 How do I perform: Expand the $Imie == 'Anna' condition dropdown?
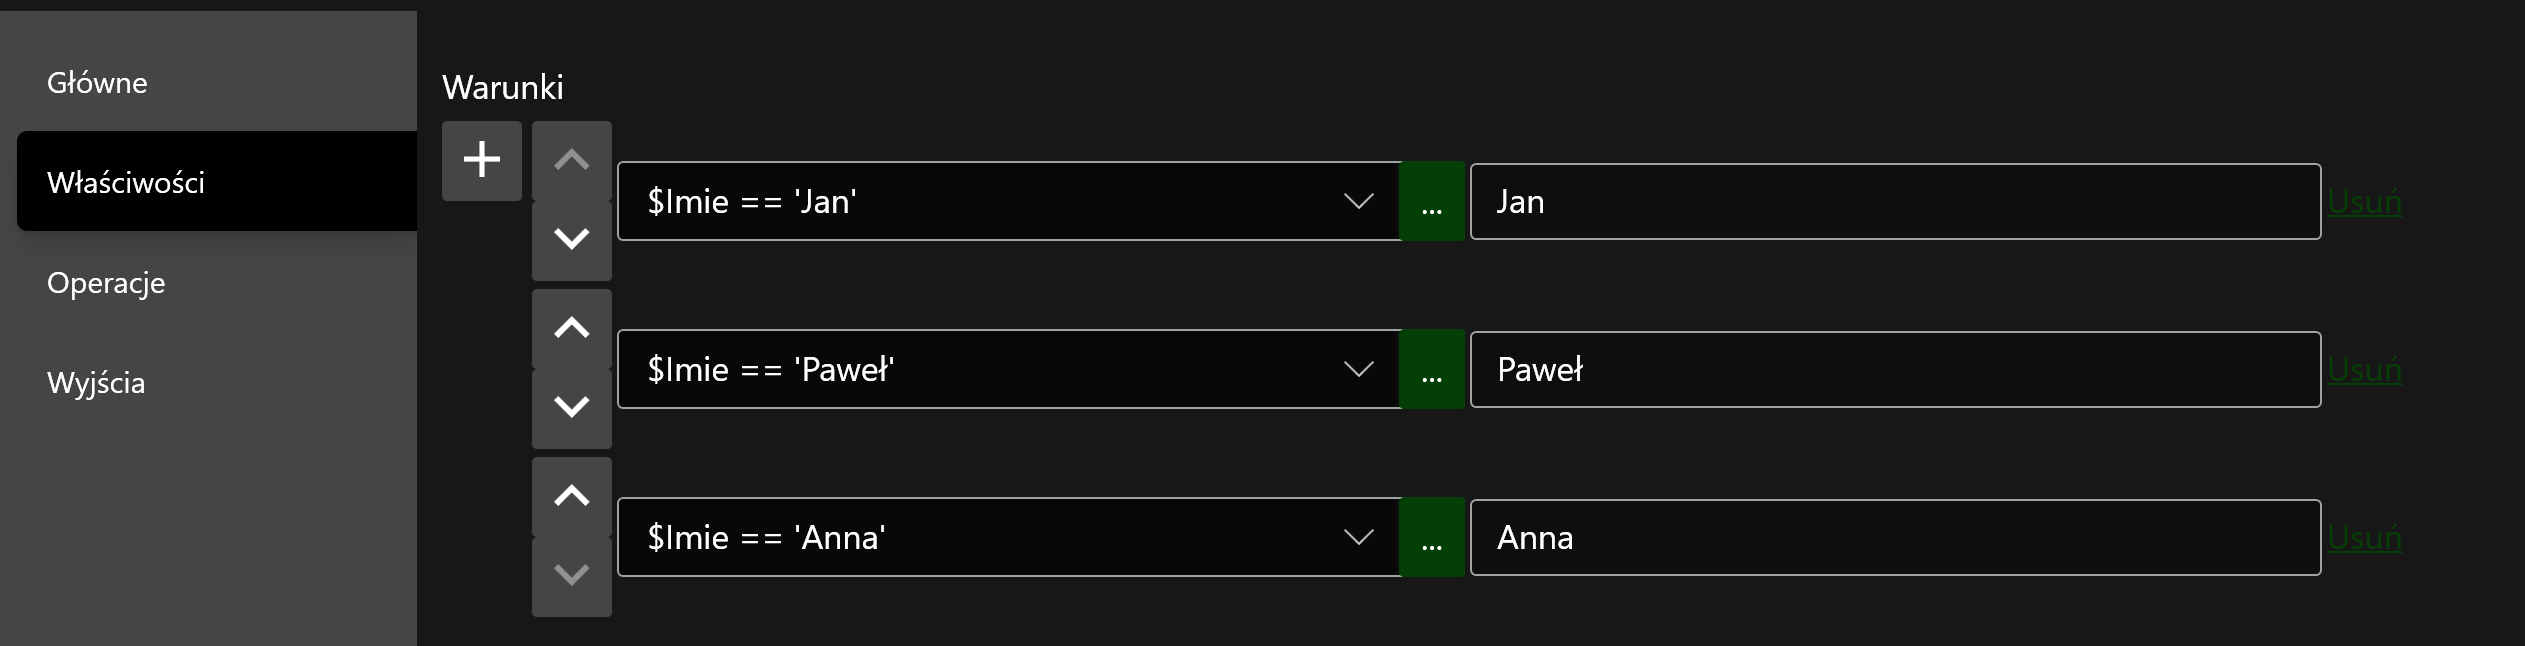click(x=1358, y=537)
